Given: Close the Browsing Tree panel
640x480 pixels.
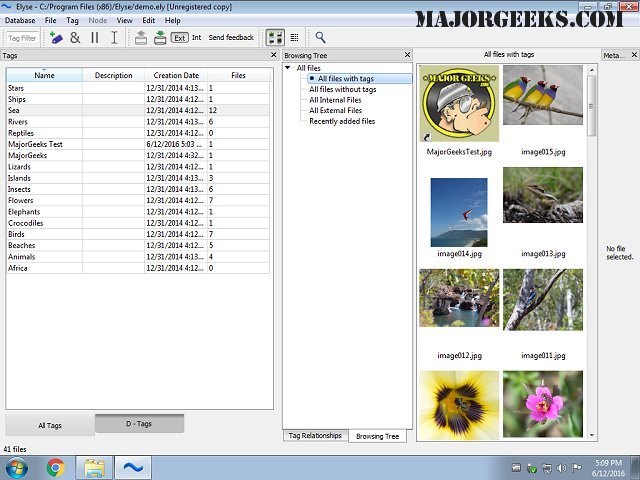Looking at the screenshot, I should coord(407,55).
